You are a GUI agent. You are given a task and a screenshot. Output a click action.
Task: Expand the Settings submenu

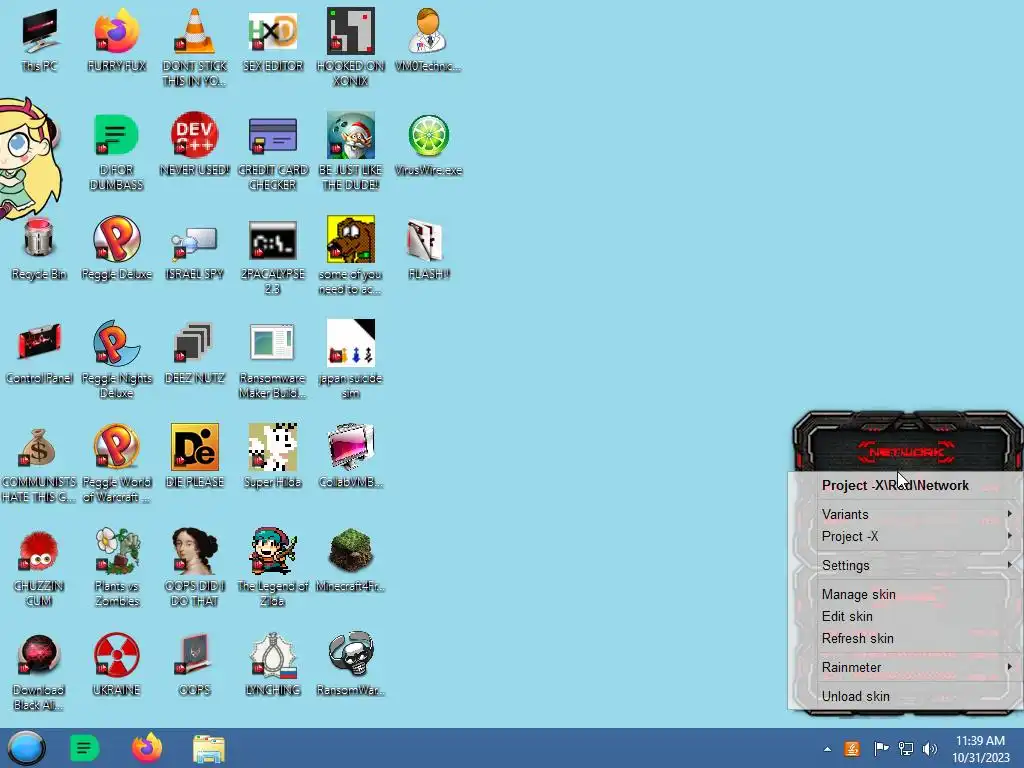pos(917,565)
